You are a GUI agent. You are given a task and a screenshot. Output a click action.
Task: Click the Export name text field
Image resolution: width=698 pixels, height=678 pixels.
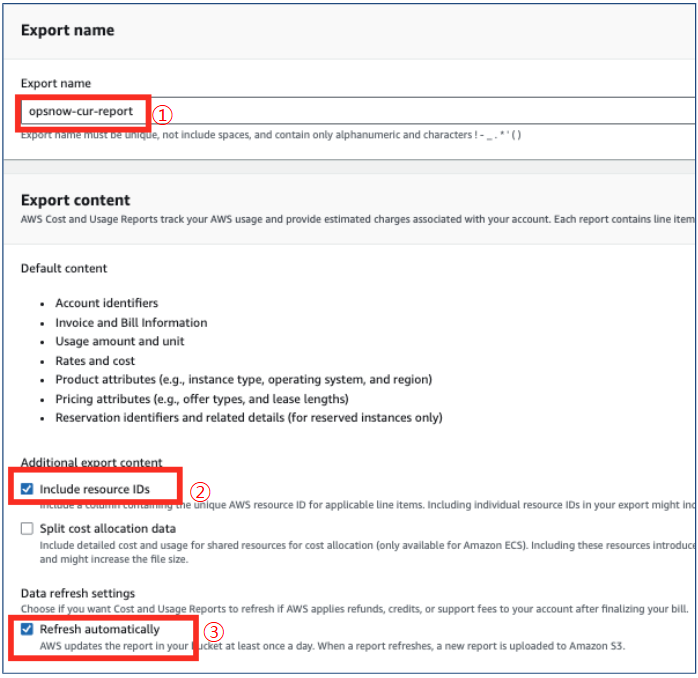click(400, 111)
